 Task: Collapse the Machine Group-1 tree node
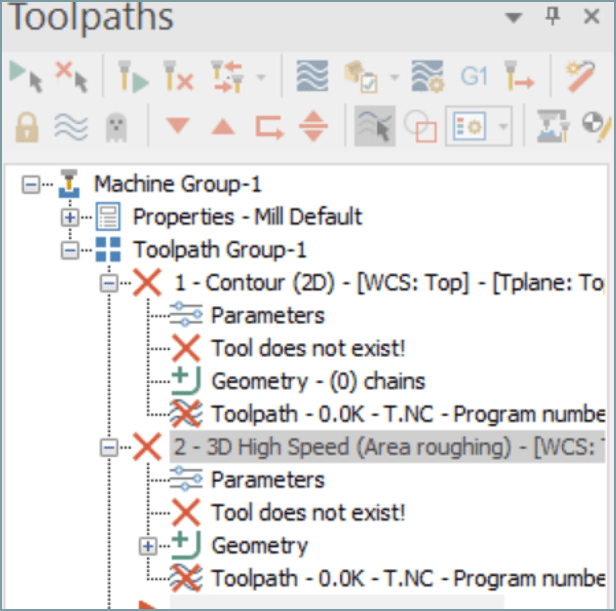pos(30,184)
